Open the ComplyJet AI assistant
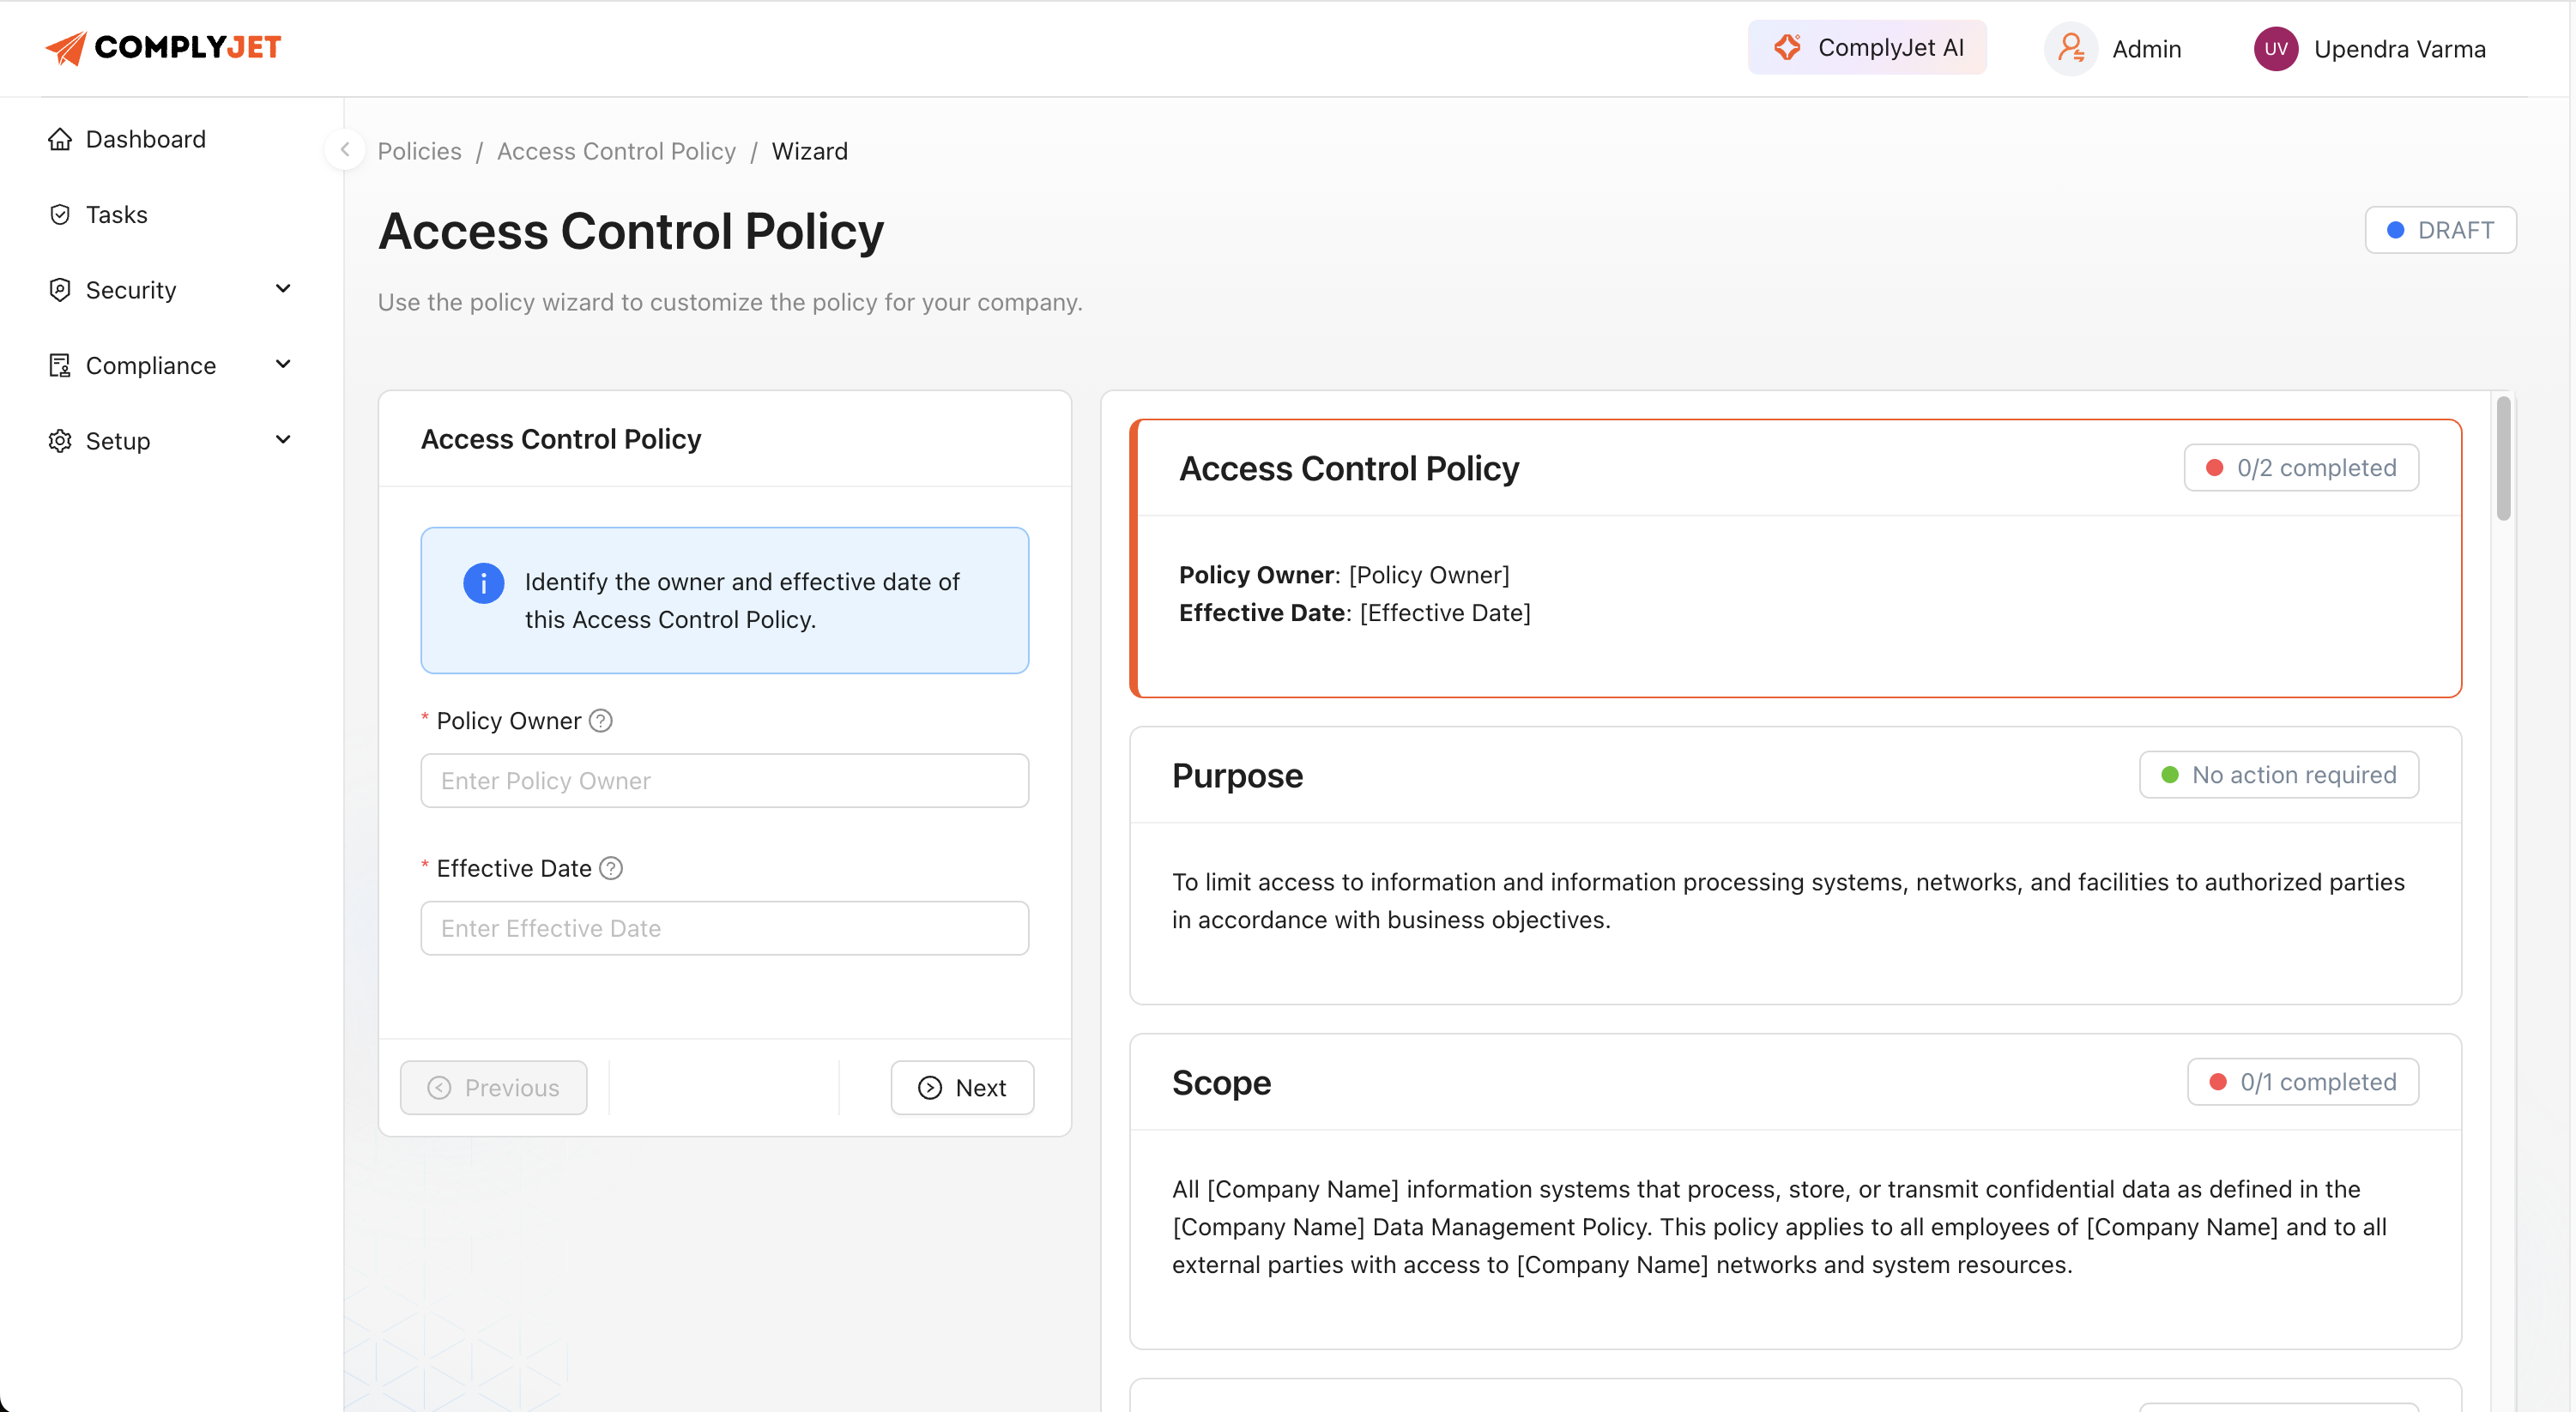Viewport: 2576px width, 1412px height. (x=1866, y=47)
